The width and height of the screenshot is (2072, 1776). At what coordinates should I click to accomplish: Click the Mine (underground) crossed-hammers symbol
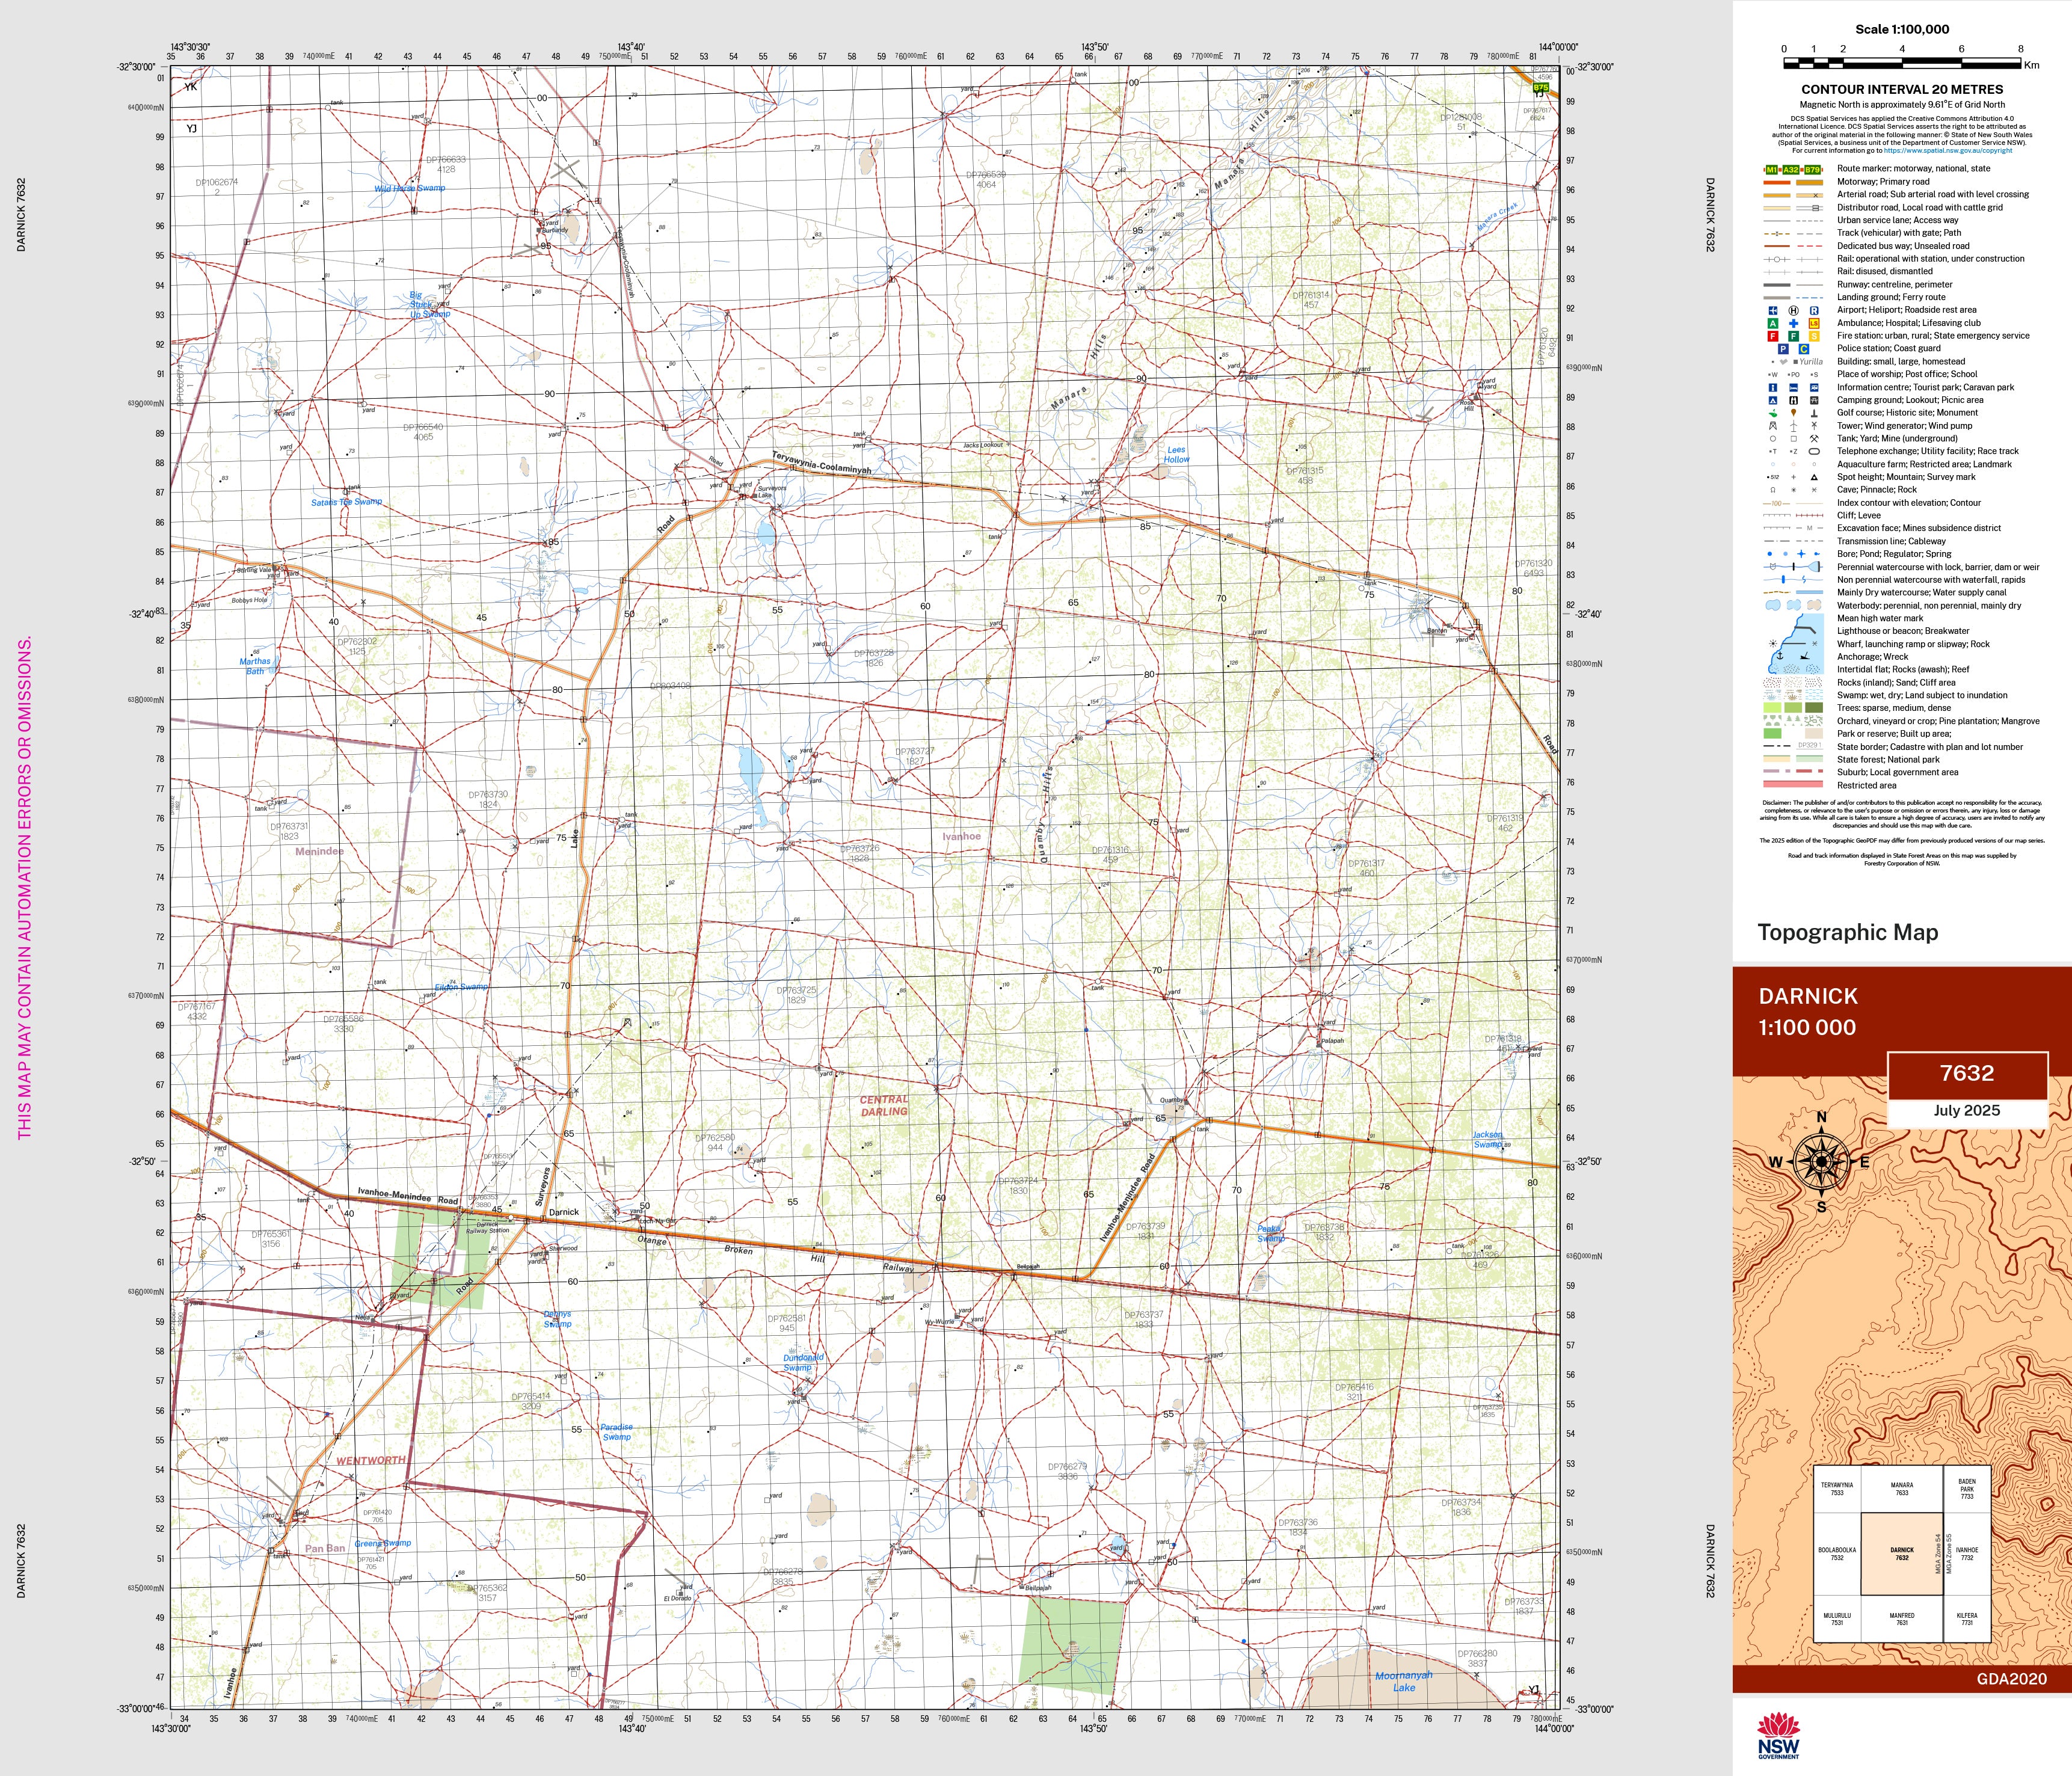click(x=1814, y=439)
